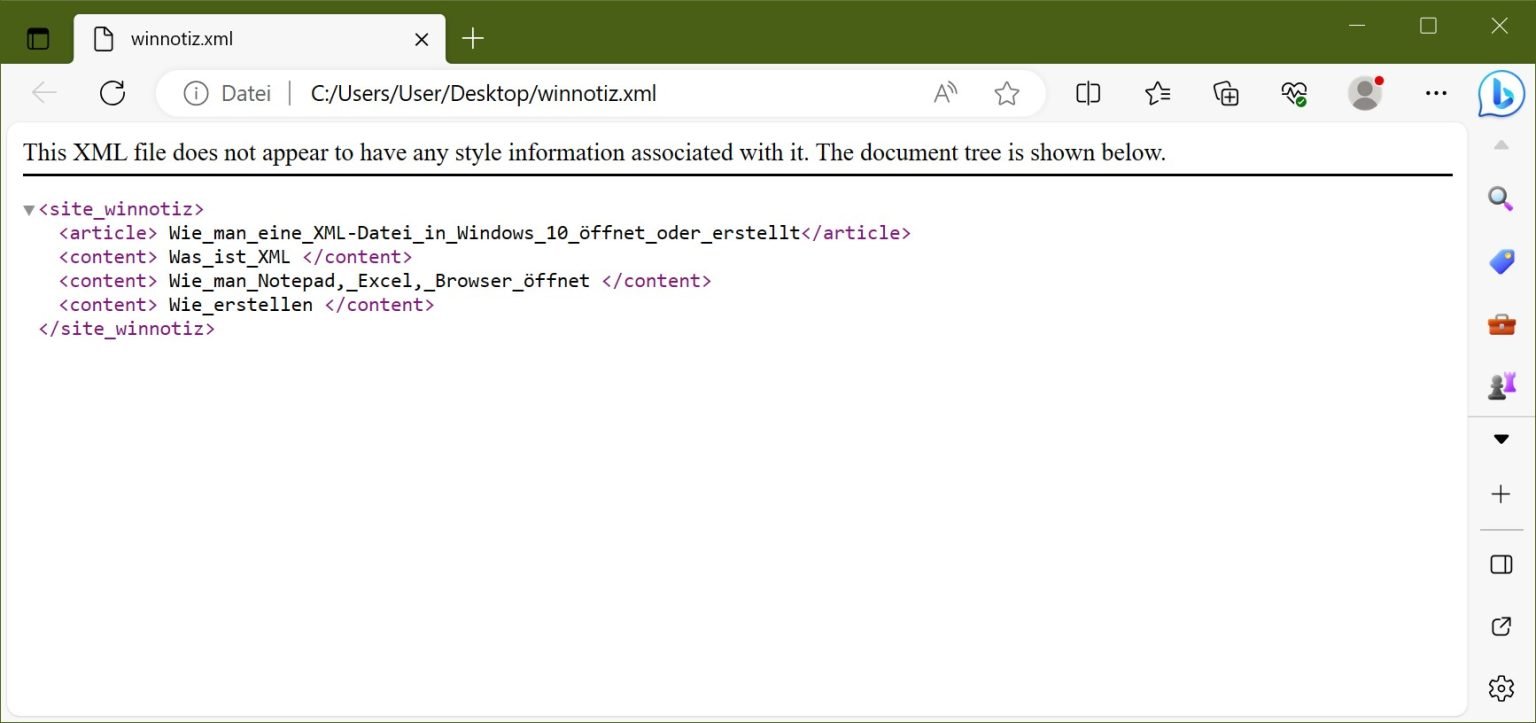Image resolution: width=1536 pixels, height=723 pixels.
Task: Open Bing Chat in the sidebar
Action: pyautogui.click(x=1500, y=93)
